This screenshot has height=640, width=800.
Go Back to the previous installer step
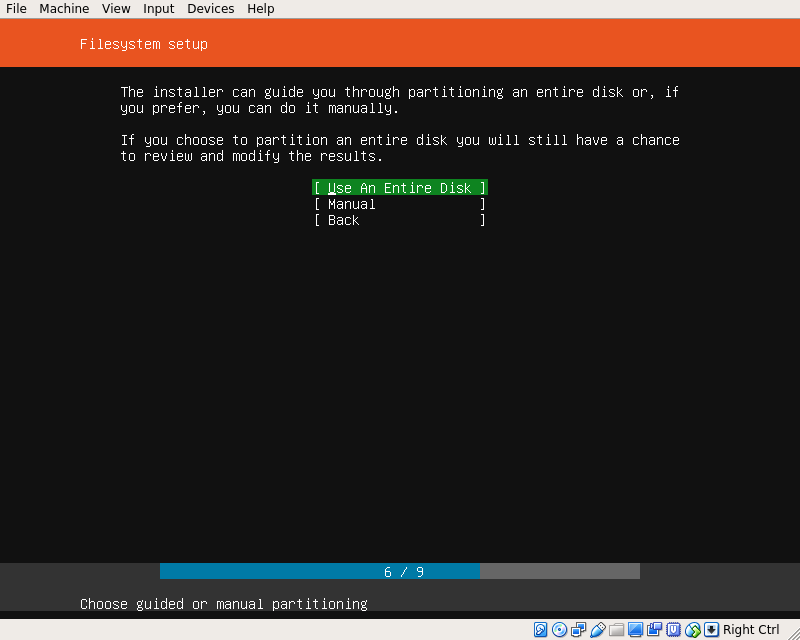[x=399, y=220]
